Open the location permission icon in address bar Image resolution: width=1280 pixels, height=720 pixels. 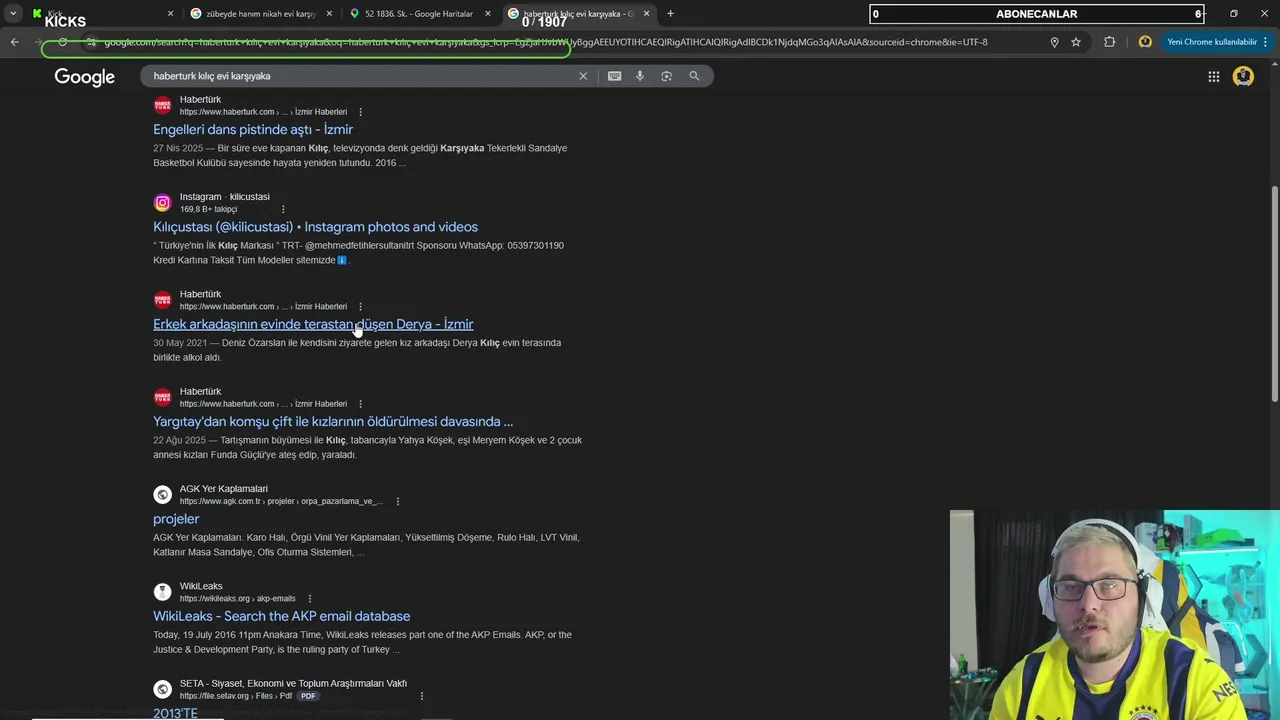tap(1054, 42)
